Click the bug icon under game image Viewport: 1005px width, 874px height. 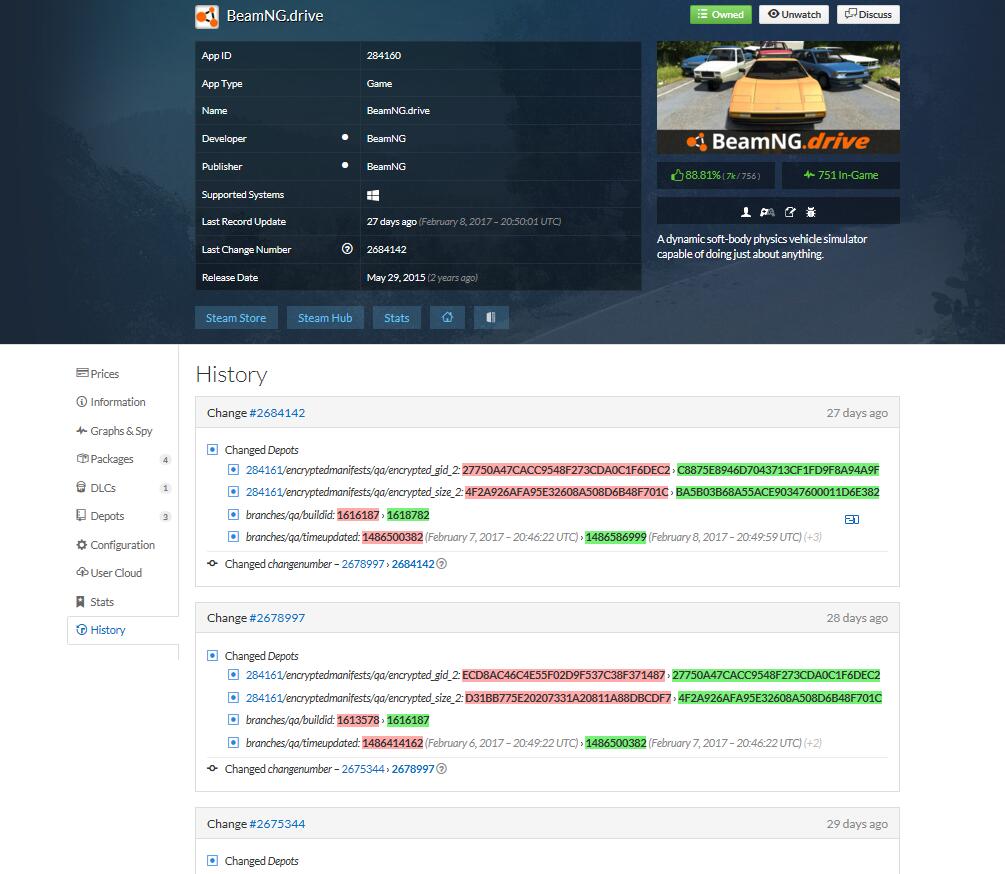pos(811,212)
